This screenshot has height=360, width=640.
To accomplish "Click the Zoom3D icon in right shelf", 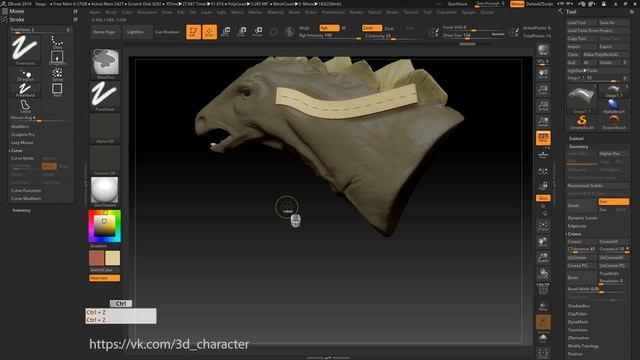I will coord(543,258).
